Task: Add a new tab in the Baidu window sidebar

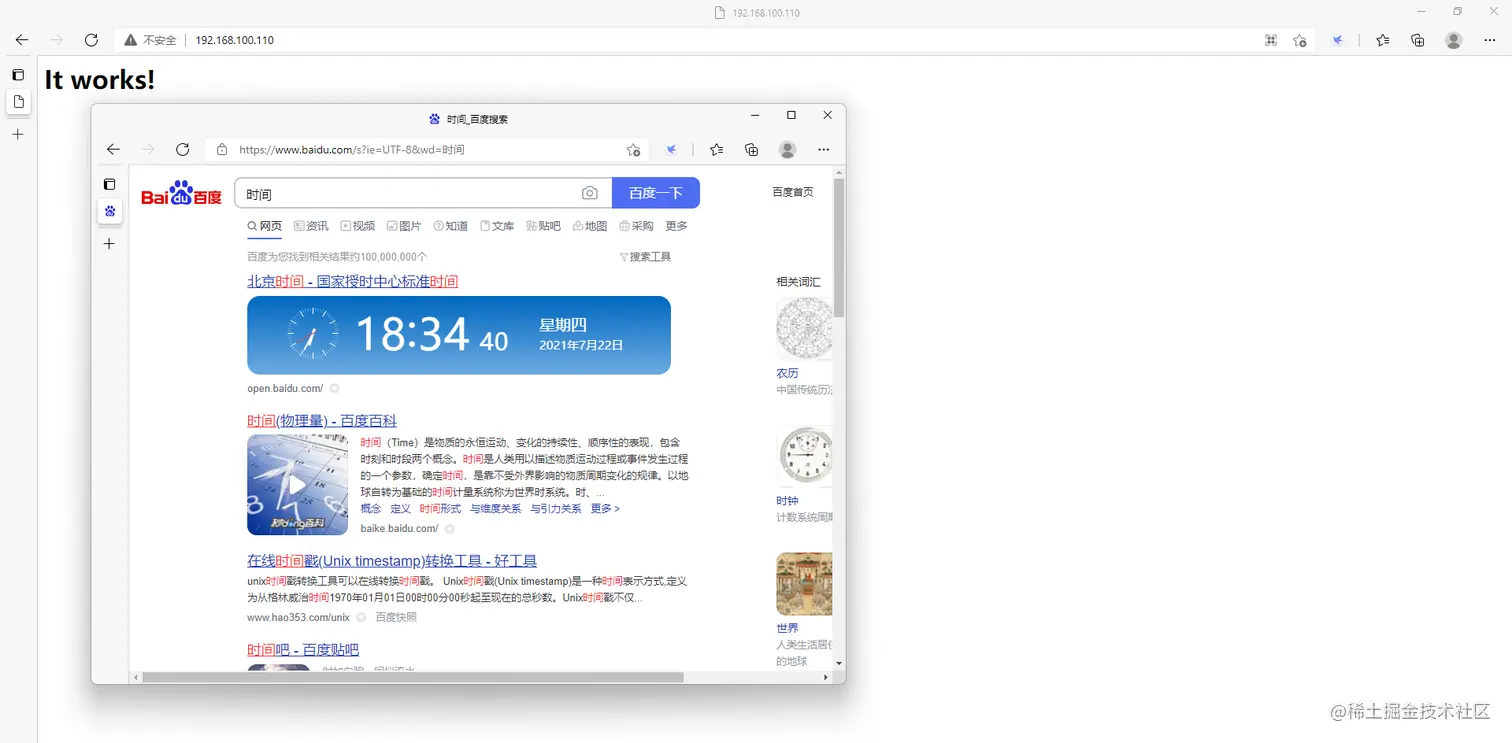Action: pyautogui.click(x=110, y=243)
